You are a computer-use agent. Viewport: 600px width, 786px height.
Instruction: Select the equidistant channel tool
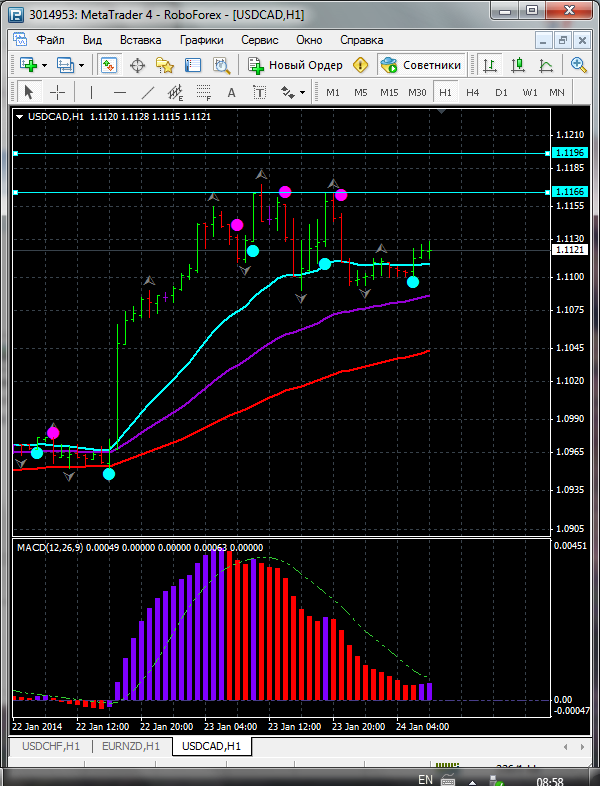point(176,92)
